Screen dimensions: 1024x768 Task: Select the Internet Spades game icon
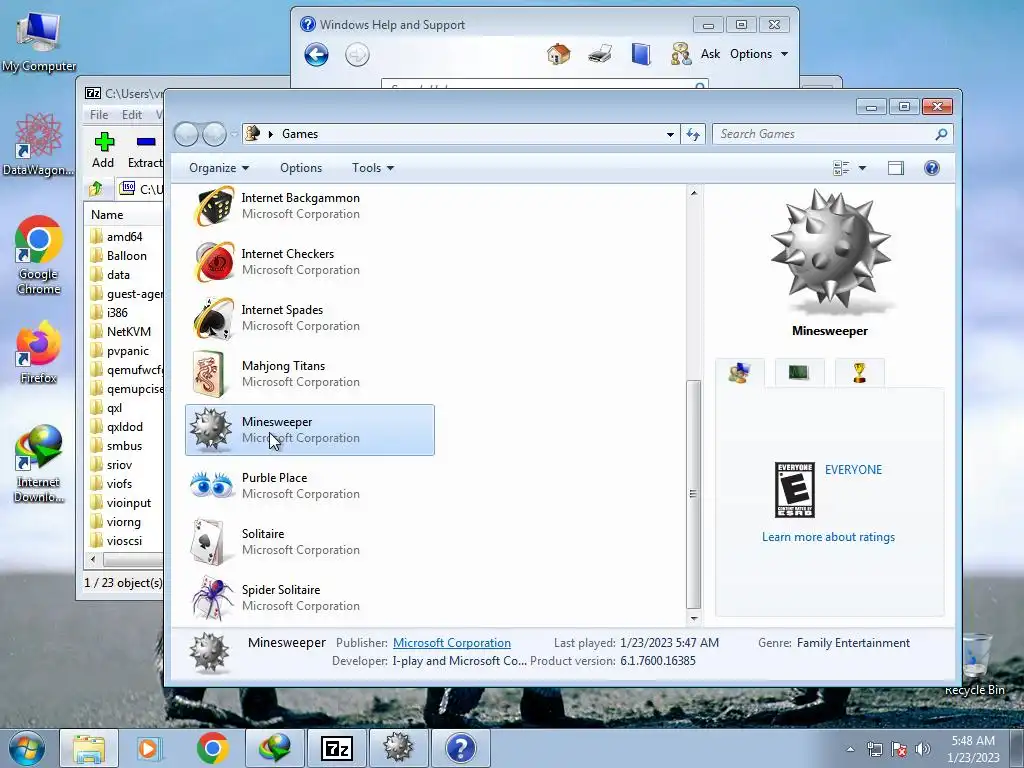pos(214,318)
